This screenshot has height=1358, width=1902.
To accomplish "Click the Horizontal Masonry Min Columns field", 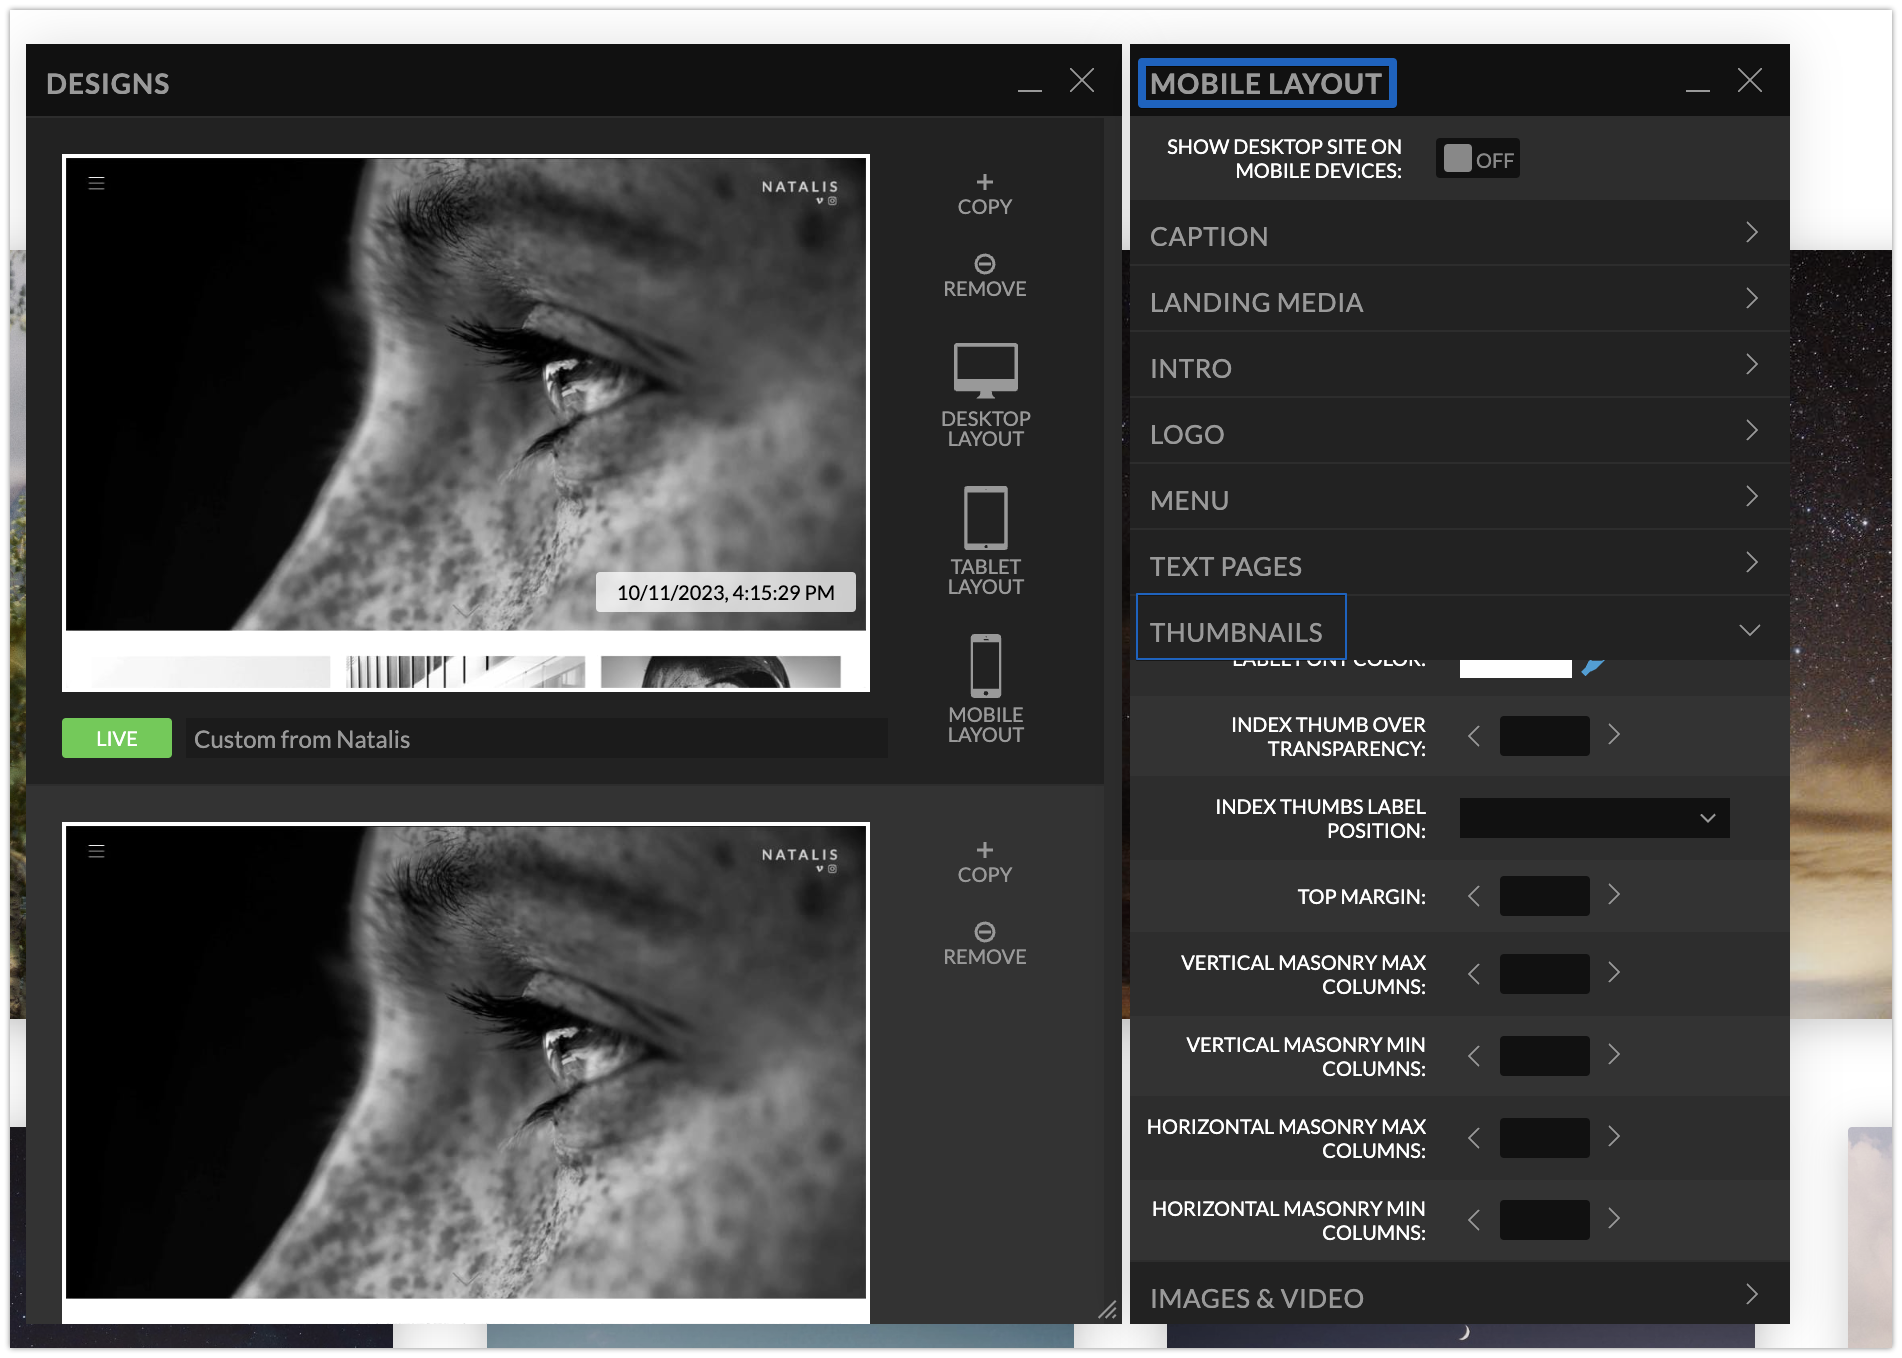I will pyautogui.click(x=1544, y=1220).
